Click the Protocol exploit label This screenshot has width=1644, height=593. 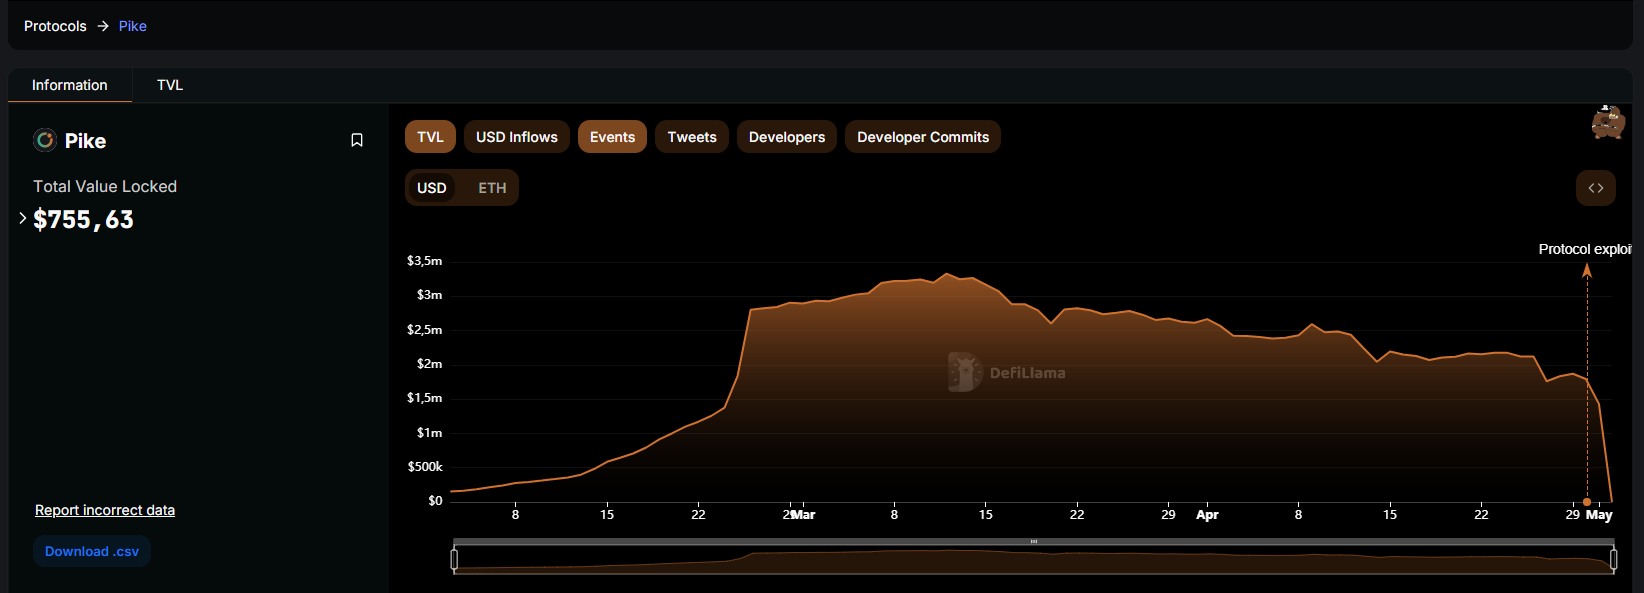[x=1584, y=249]
